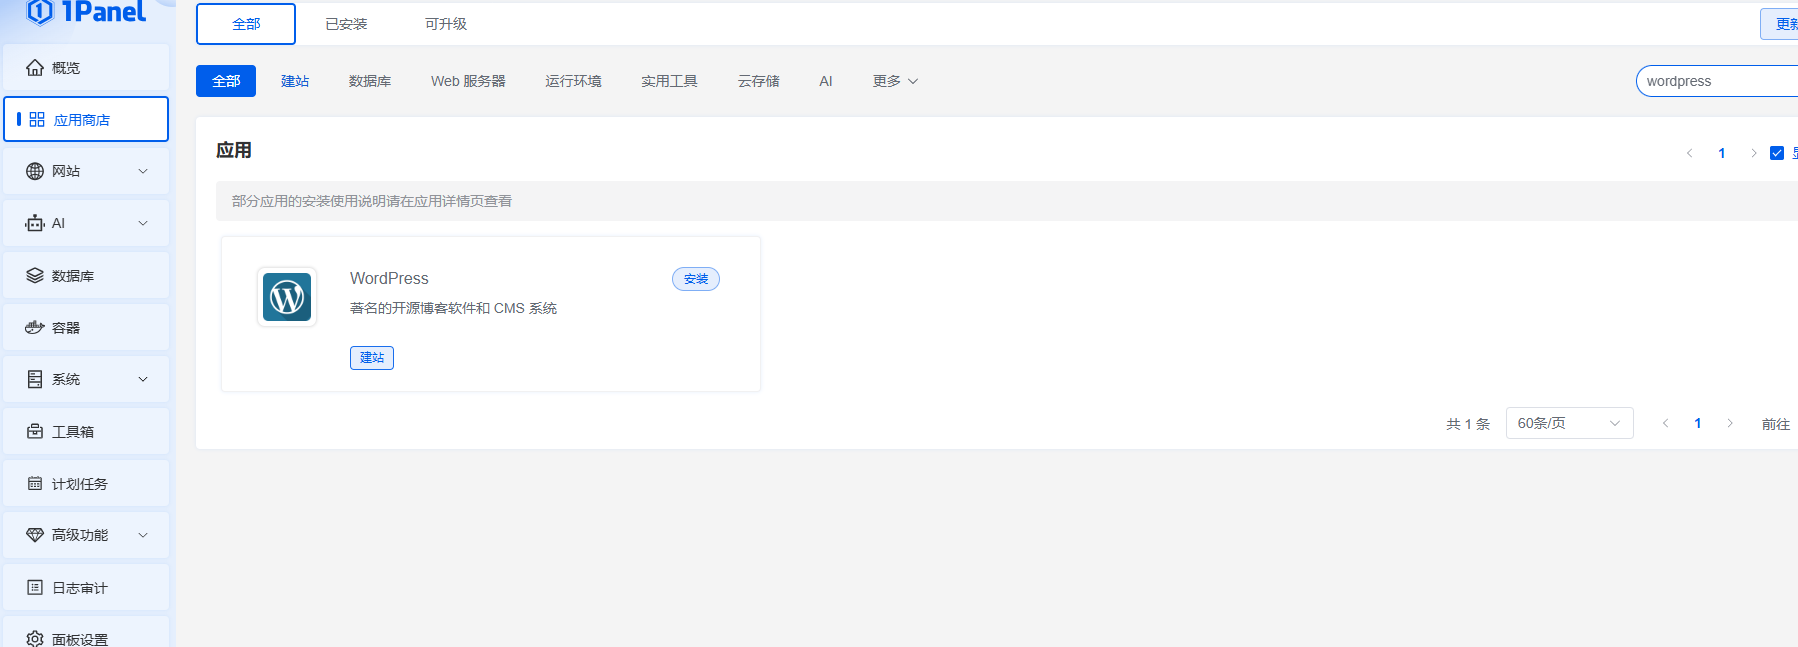
Task: Open 容器 in the sidebar
Action: (x=86, y=327)
